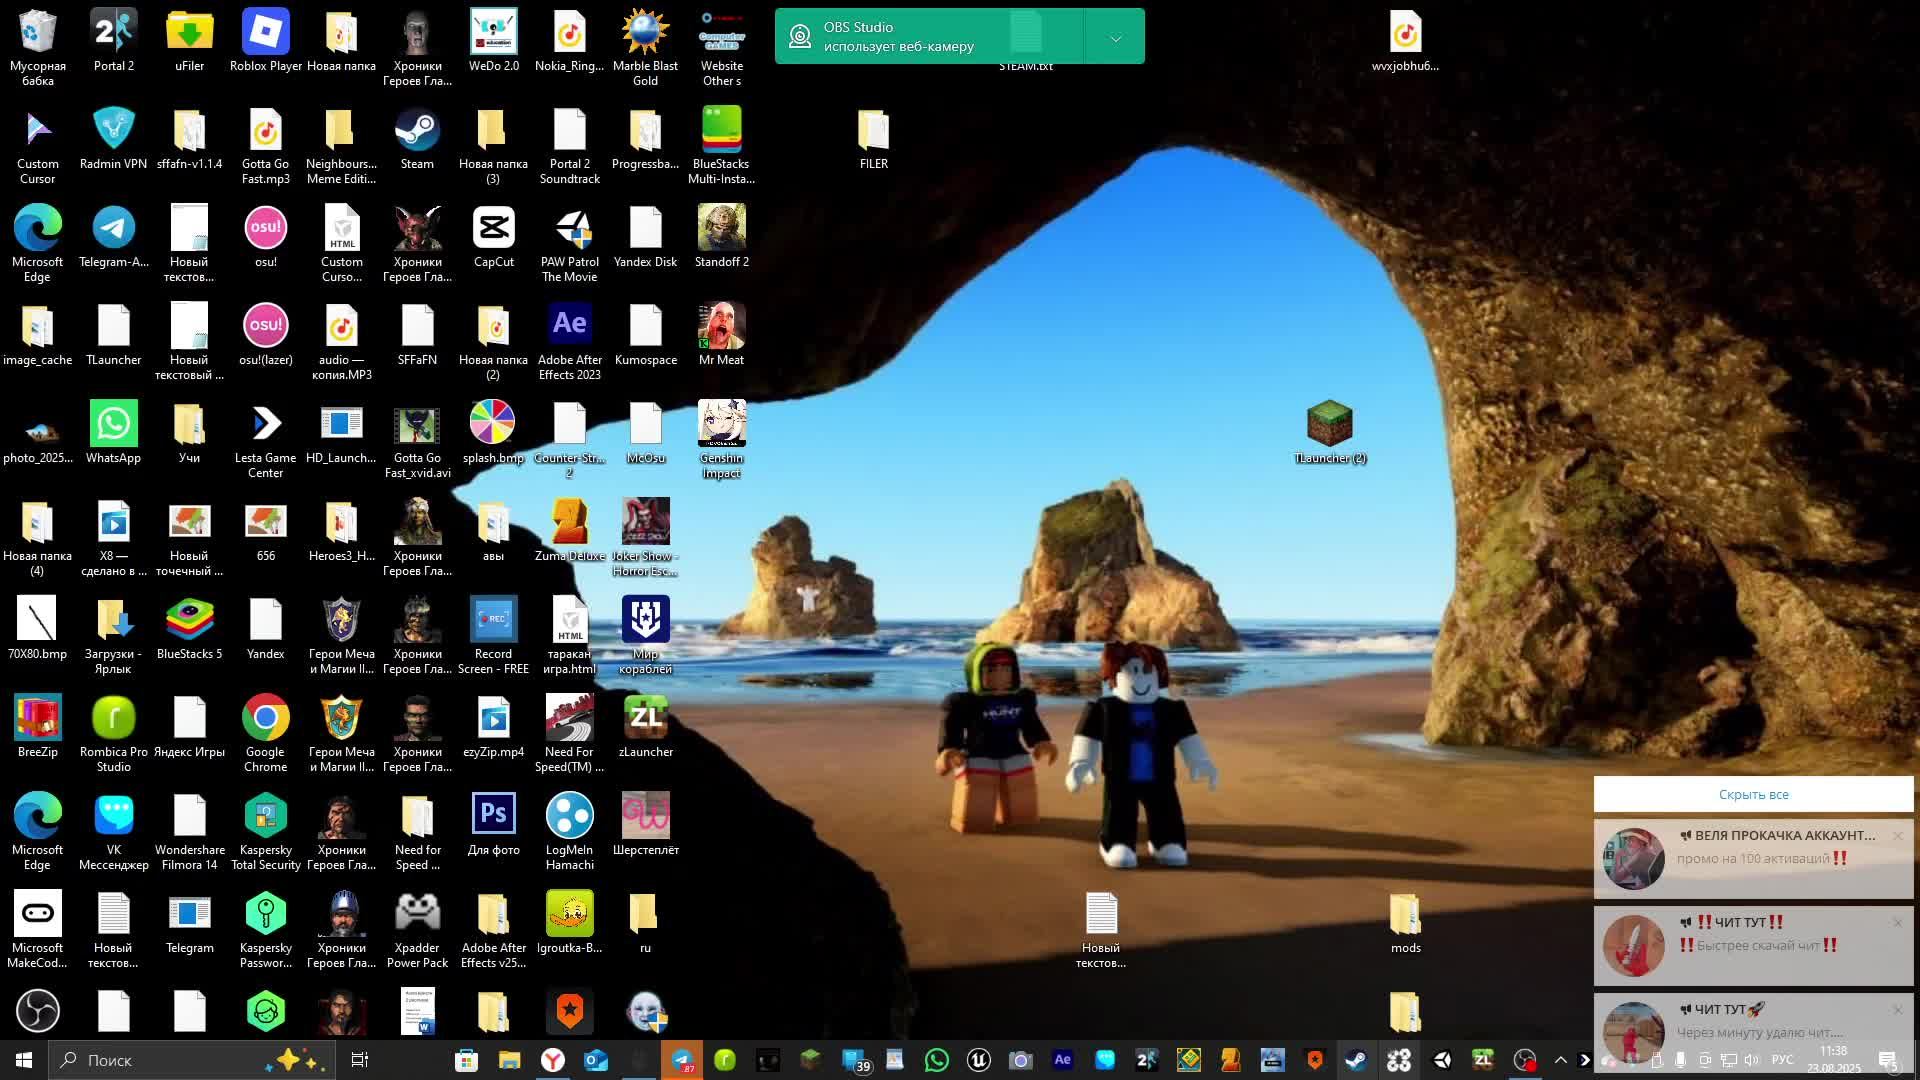Screen dimensions: 1920x1080
Task: Show hidden system tray icons
Action: [x=1560, y=1060]
